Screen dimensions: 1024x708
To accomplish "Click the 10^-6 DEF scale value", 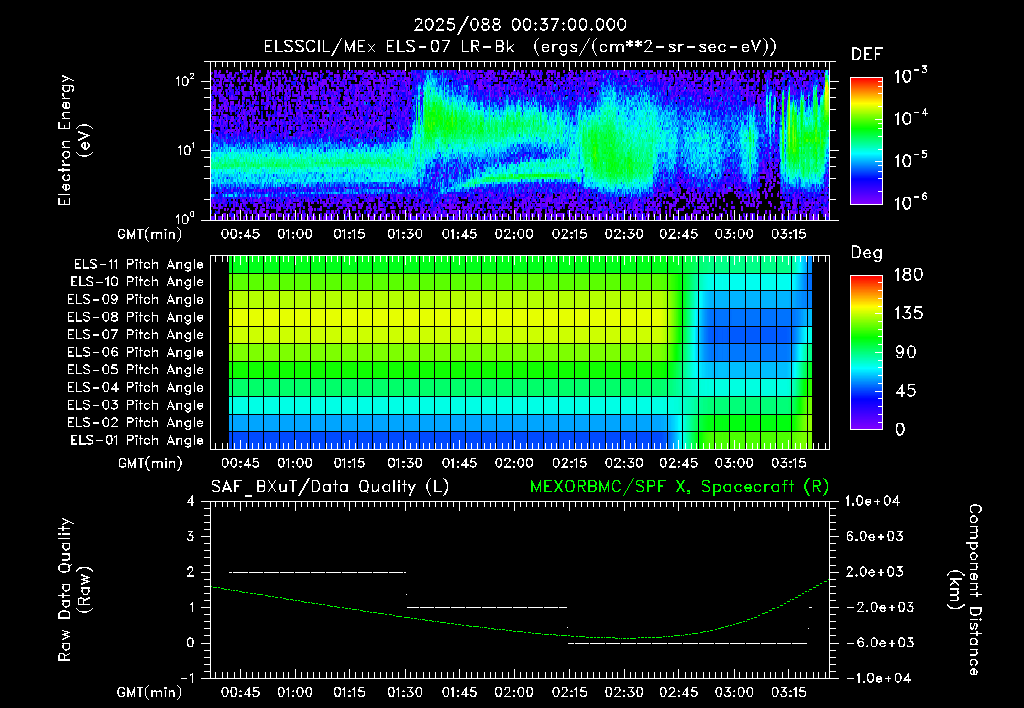I will 910,202.
